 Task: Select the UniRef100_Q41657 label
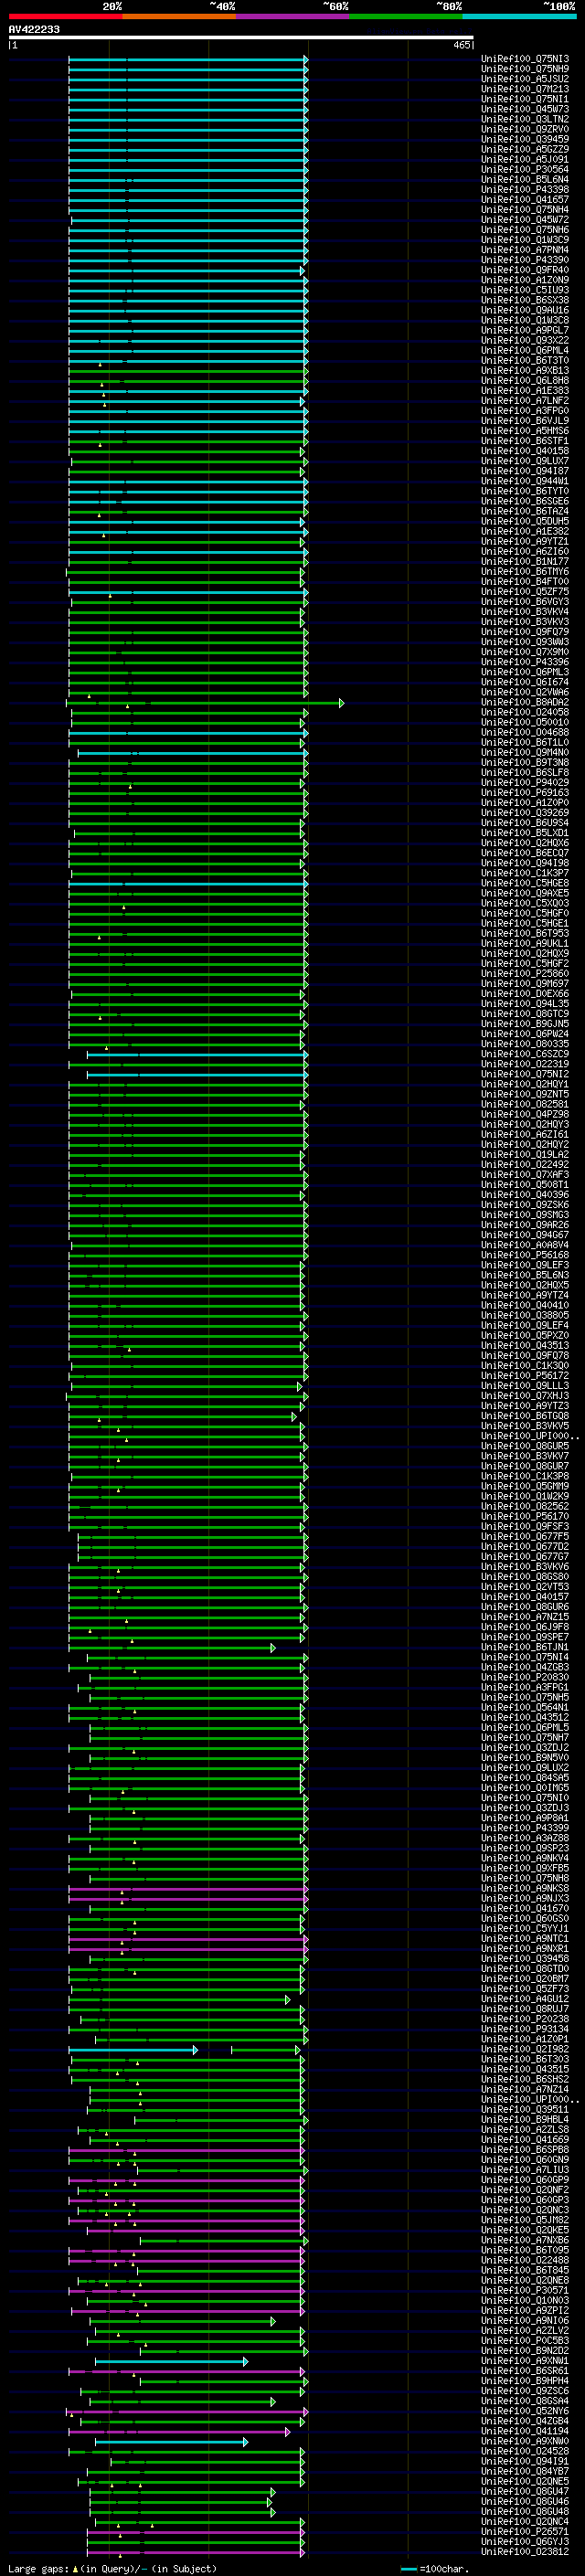click(525, 199)
